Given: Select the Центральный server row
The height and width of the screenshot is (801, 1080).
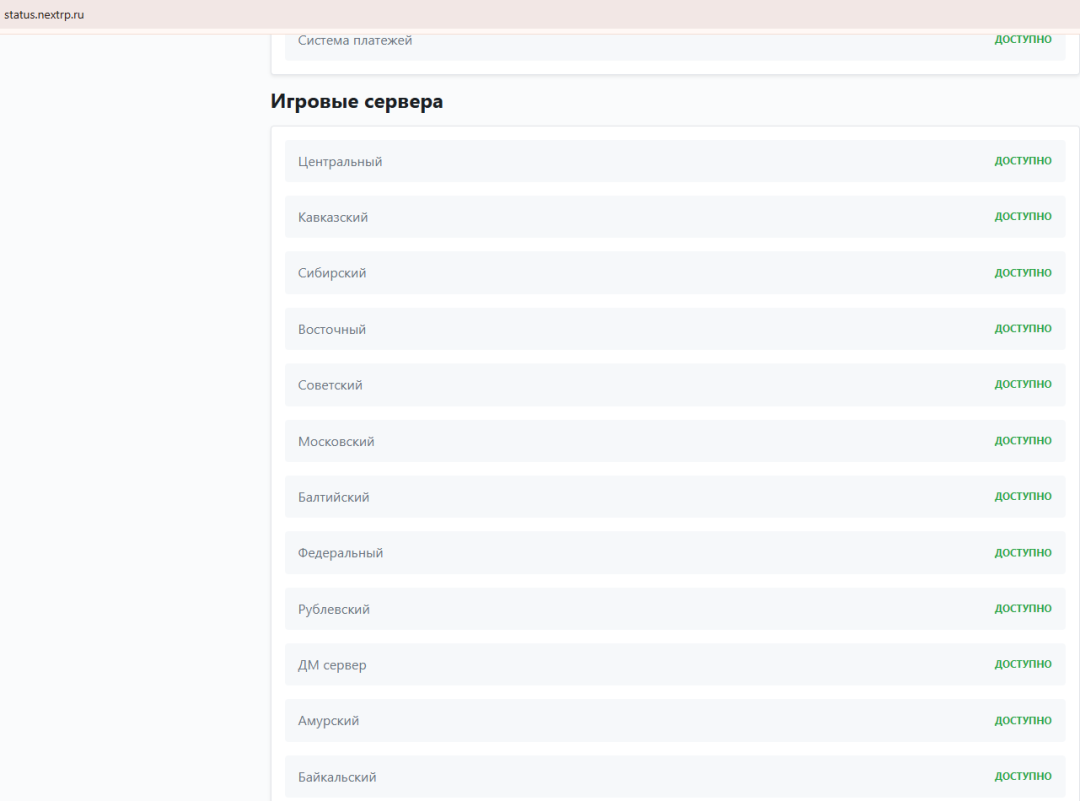Looking at the screenshot, I should click(340, 162).
